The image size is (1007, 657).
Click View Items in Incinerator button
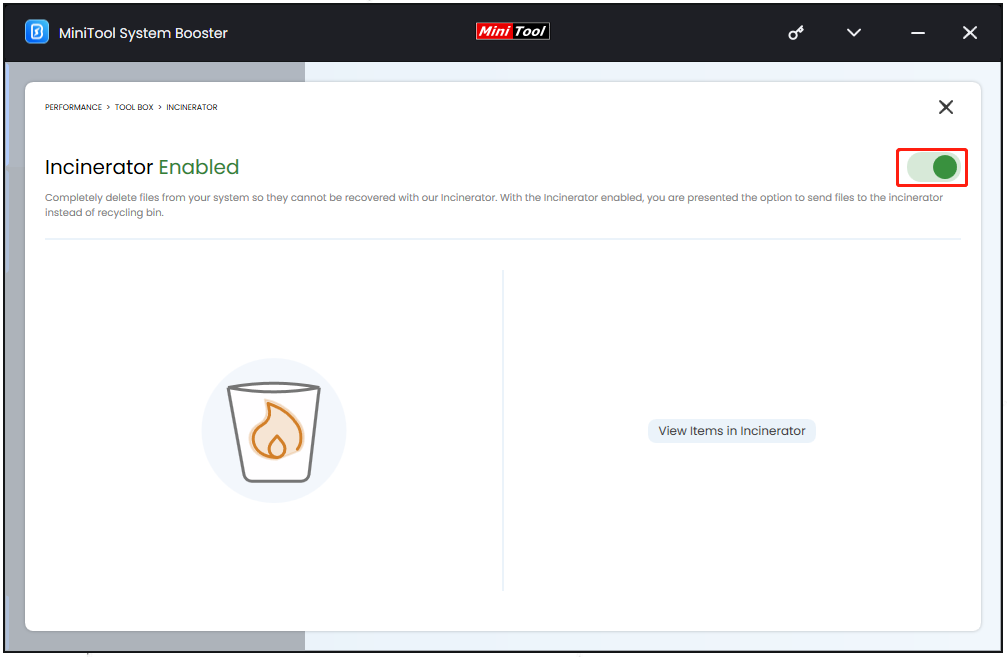731,431
